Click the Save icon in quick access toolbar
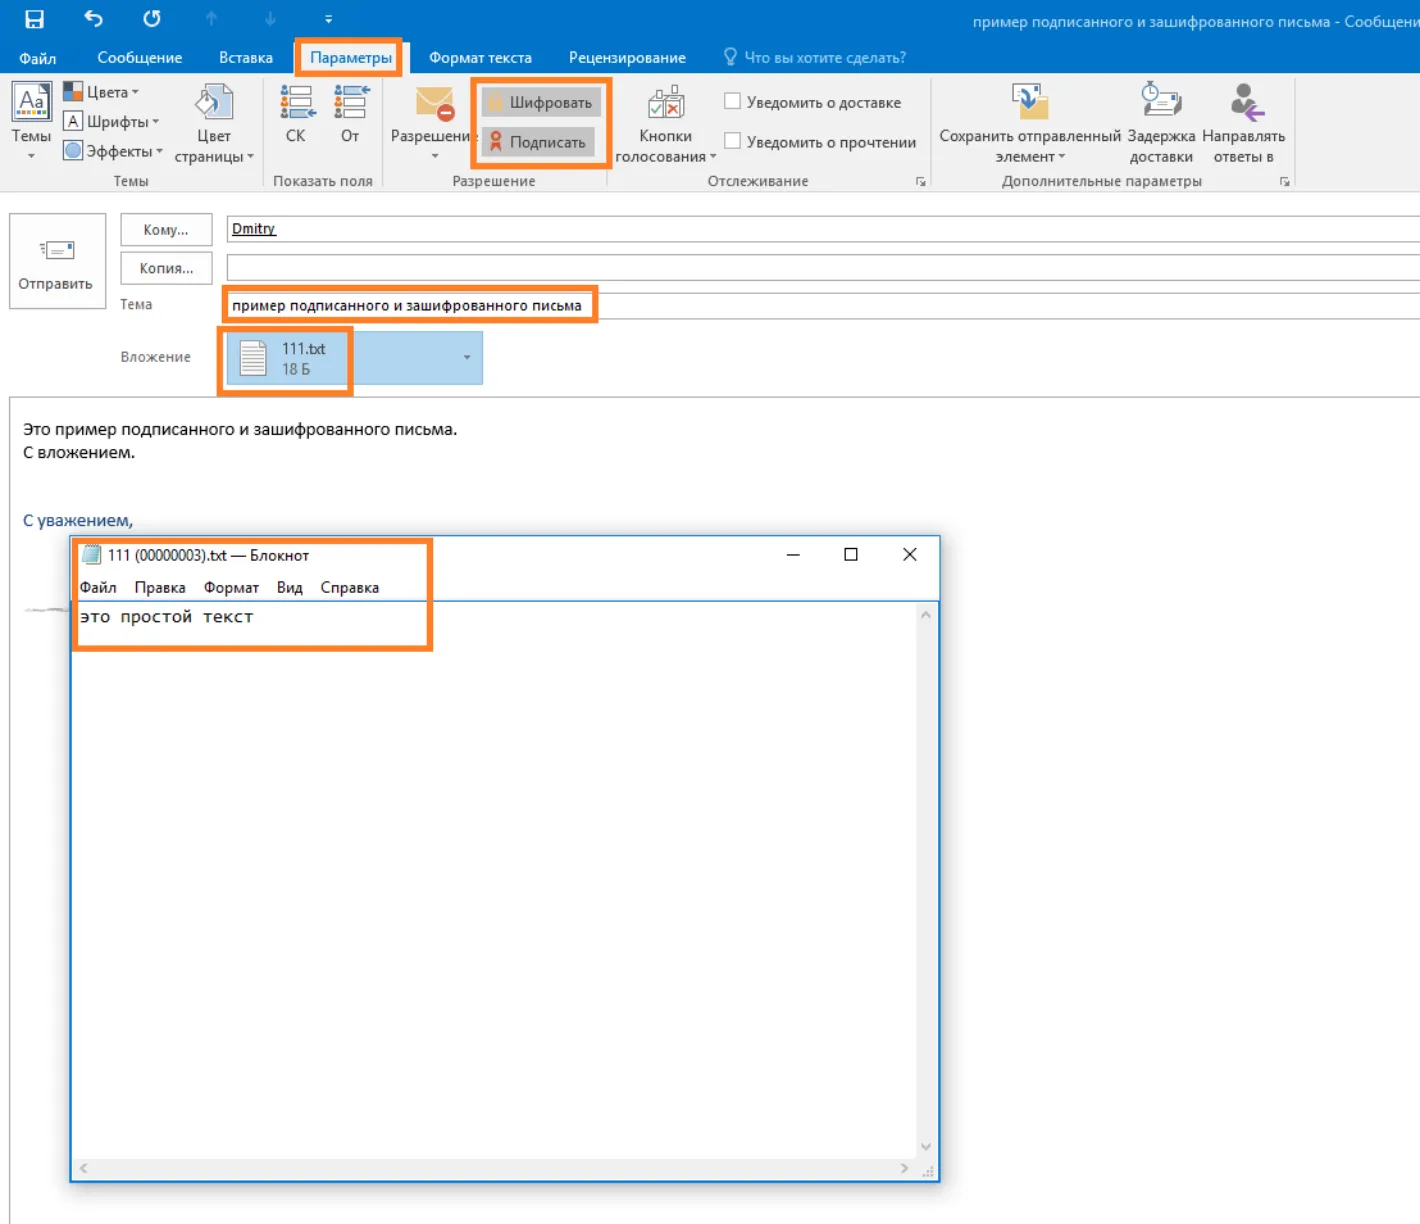1420x1224 pixels. tap(34, 19)
